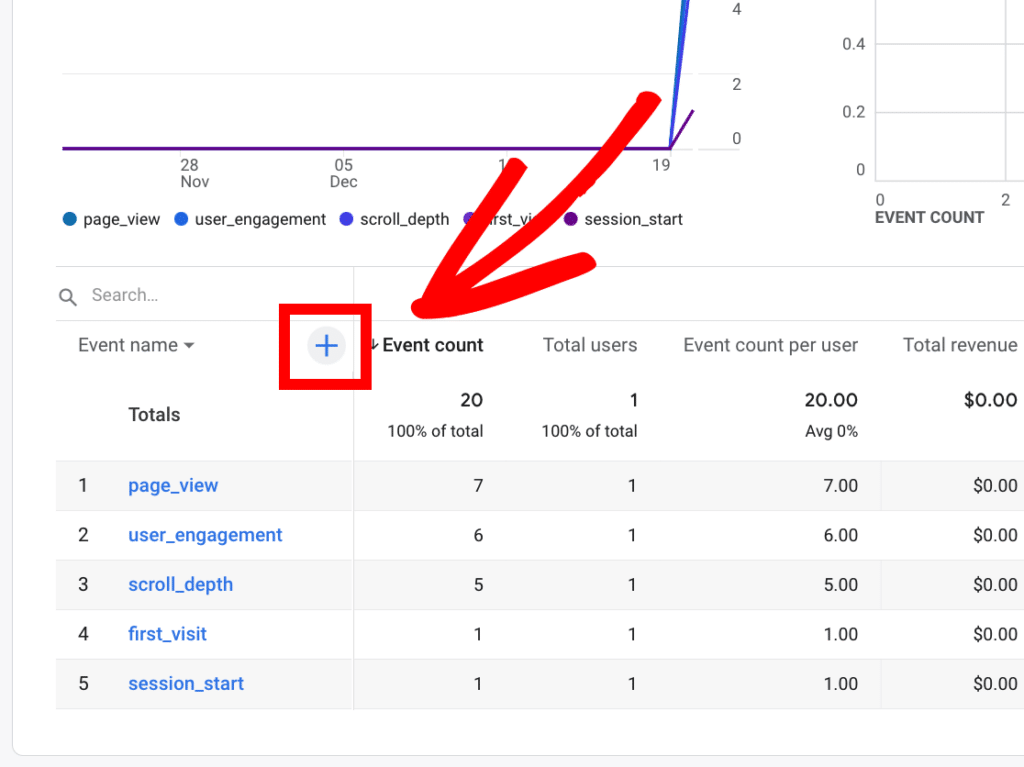This screenshot has height=767, width=1024.
Task: Toggle the session_start legend entry
Action: point(623,219)
